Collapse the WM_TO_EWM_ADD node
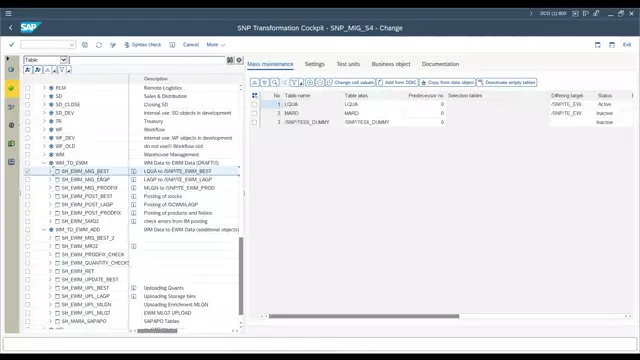The width and height of the screenshot is (640, 360). click(44, 230)
